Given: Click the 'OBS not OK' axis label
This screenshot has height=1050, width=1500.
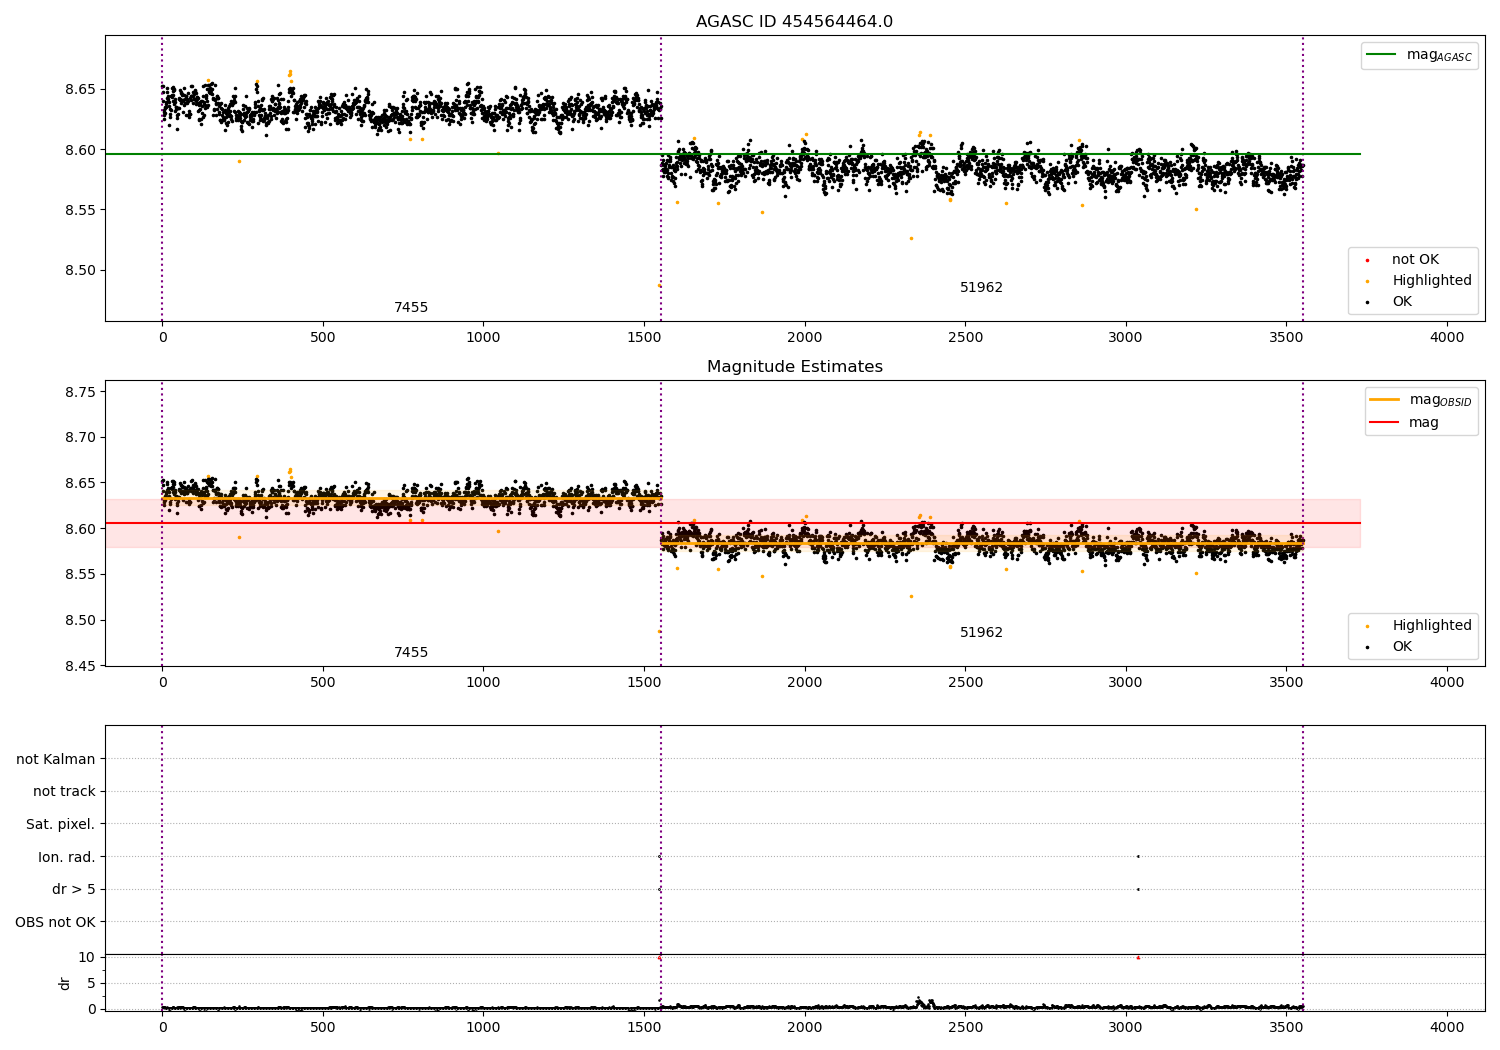Looking at the screenshot, I should pyautogui.click(x=55, y=922).
